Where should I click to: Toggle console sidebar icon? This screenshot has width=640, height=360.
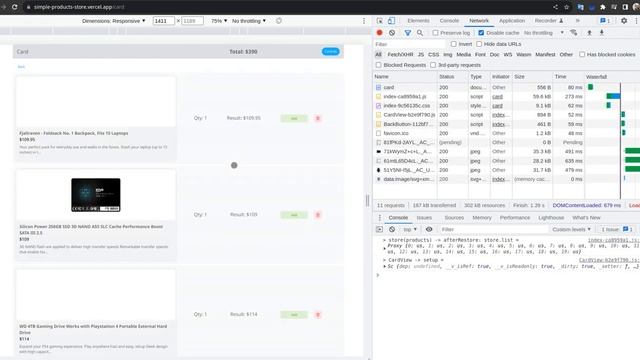(379, 229)
